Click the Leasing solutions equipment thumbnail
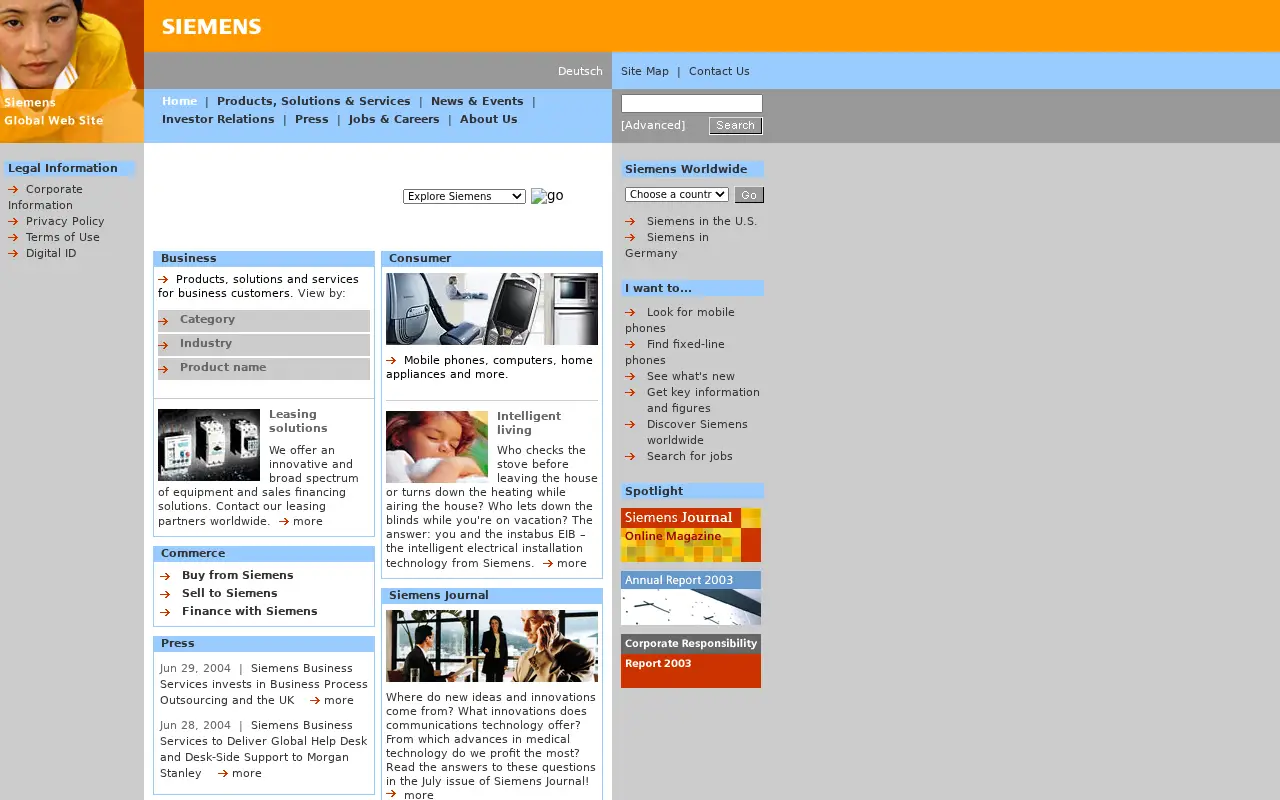This screenshot has width=1280, height=800. coord(209,445)
